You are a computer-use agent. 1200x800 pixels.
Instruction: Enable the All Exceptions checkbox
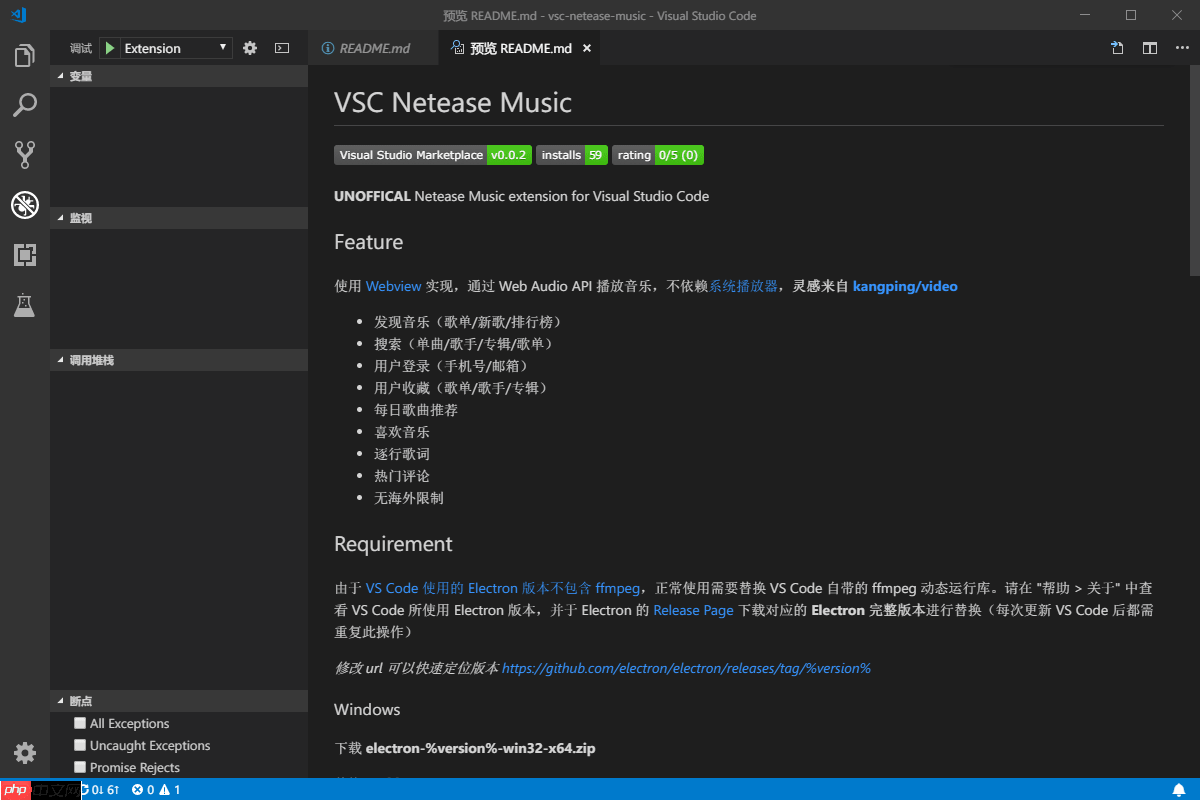tap(80, 723)
